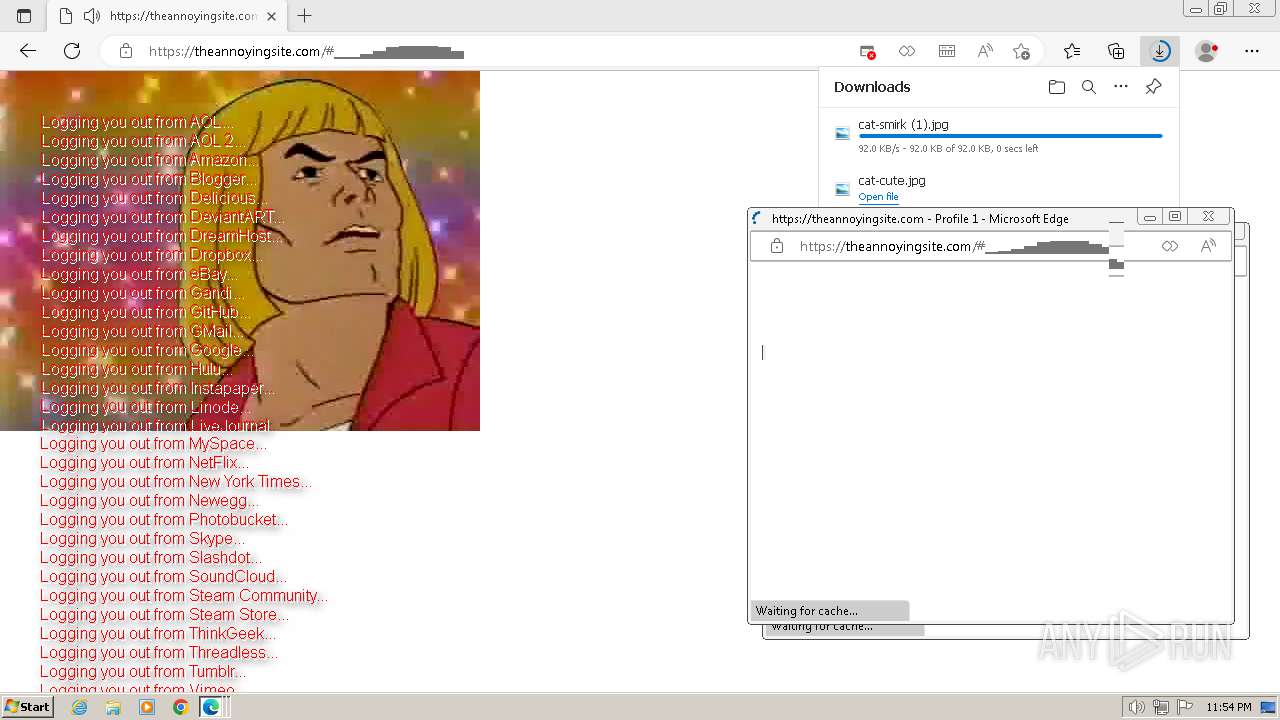Refresh the current page
This screenshot has height=720, width=1280.
[x=72, y=51]
